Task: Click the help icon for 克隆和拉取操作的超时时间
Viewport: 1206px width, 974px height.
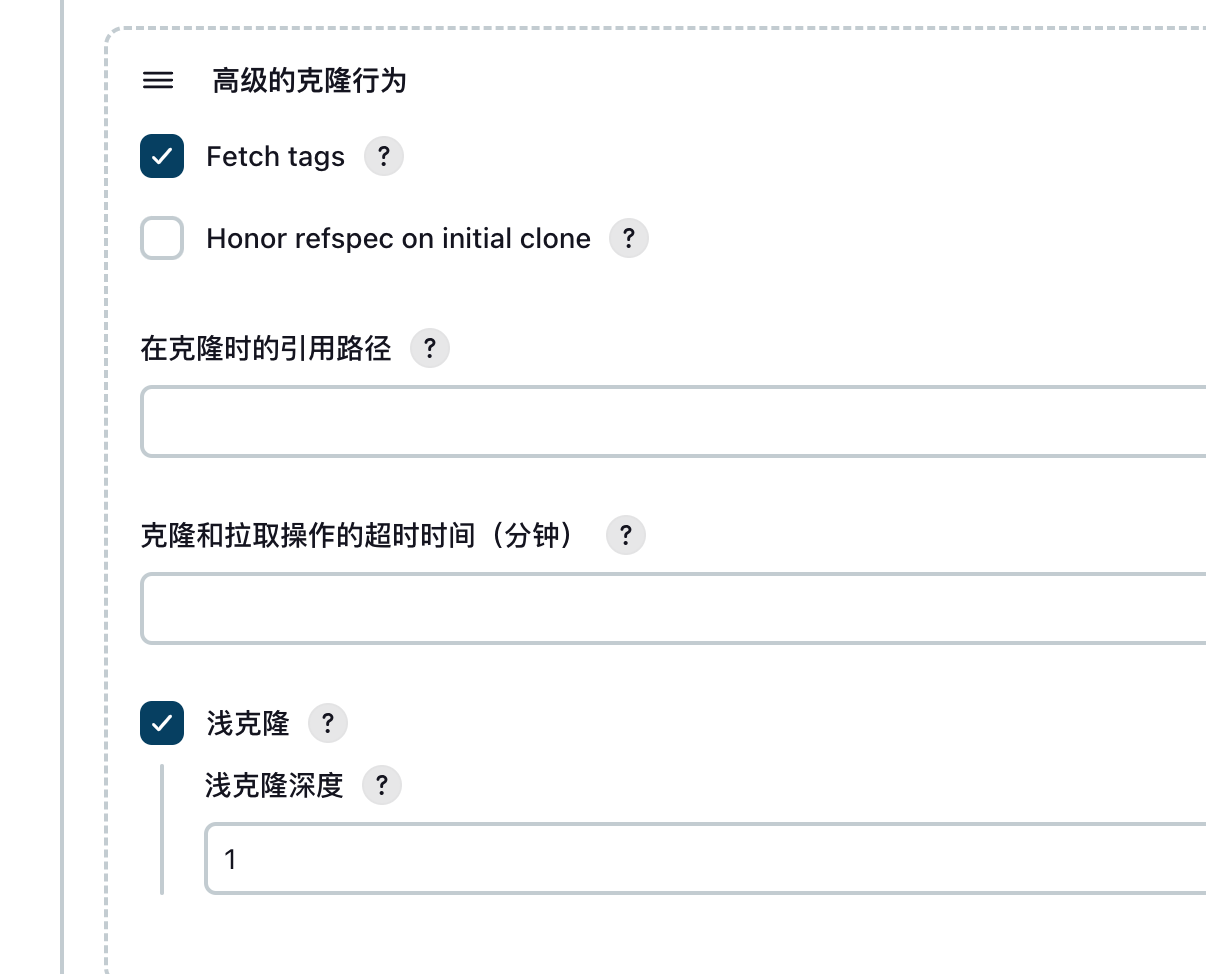Action: click(626, 536)
